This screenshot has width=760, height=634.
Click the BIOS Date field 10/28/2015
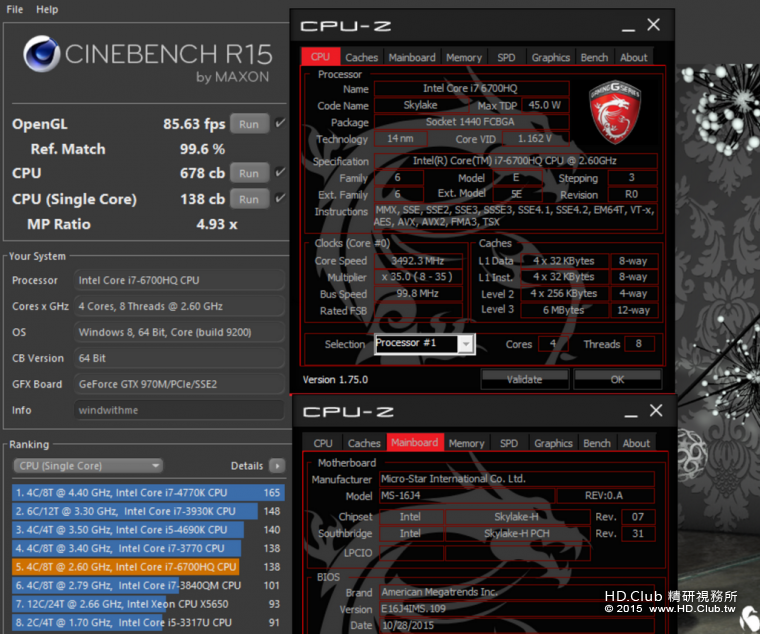click(517, 625)
